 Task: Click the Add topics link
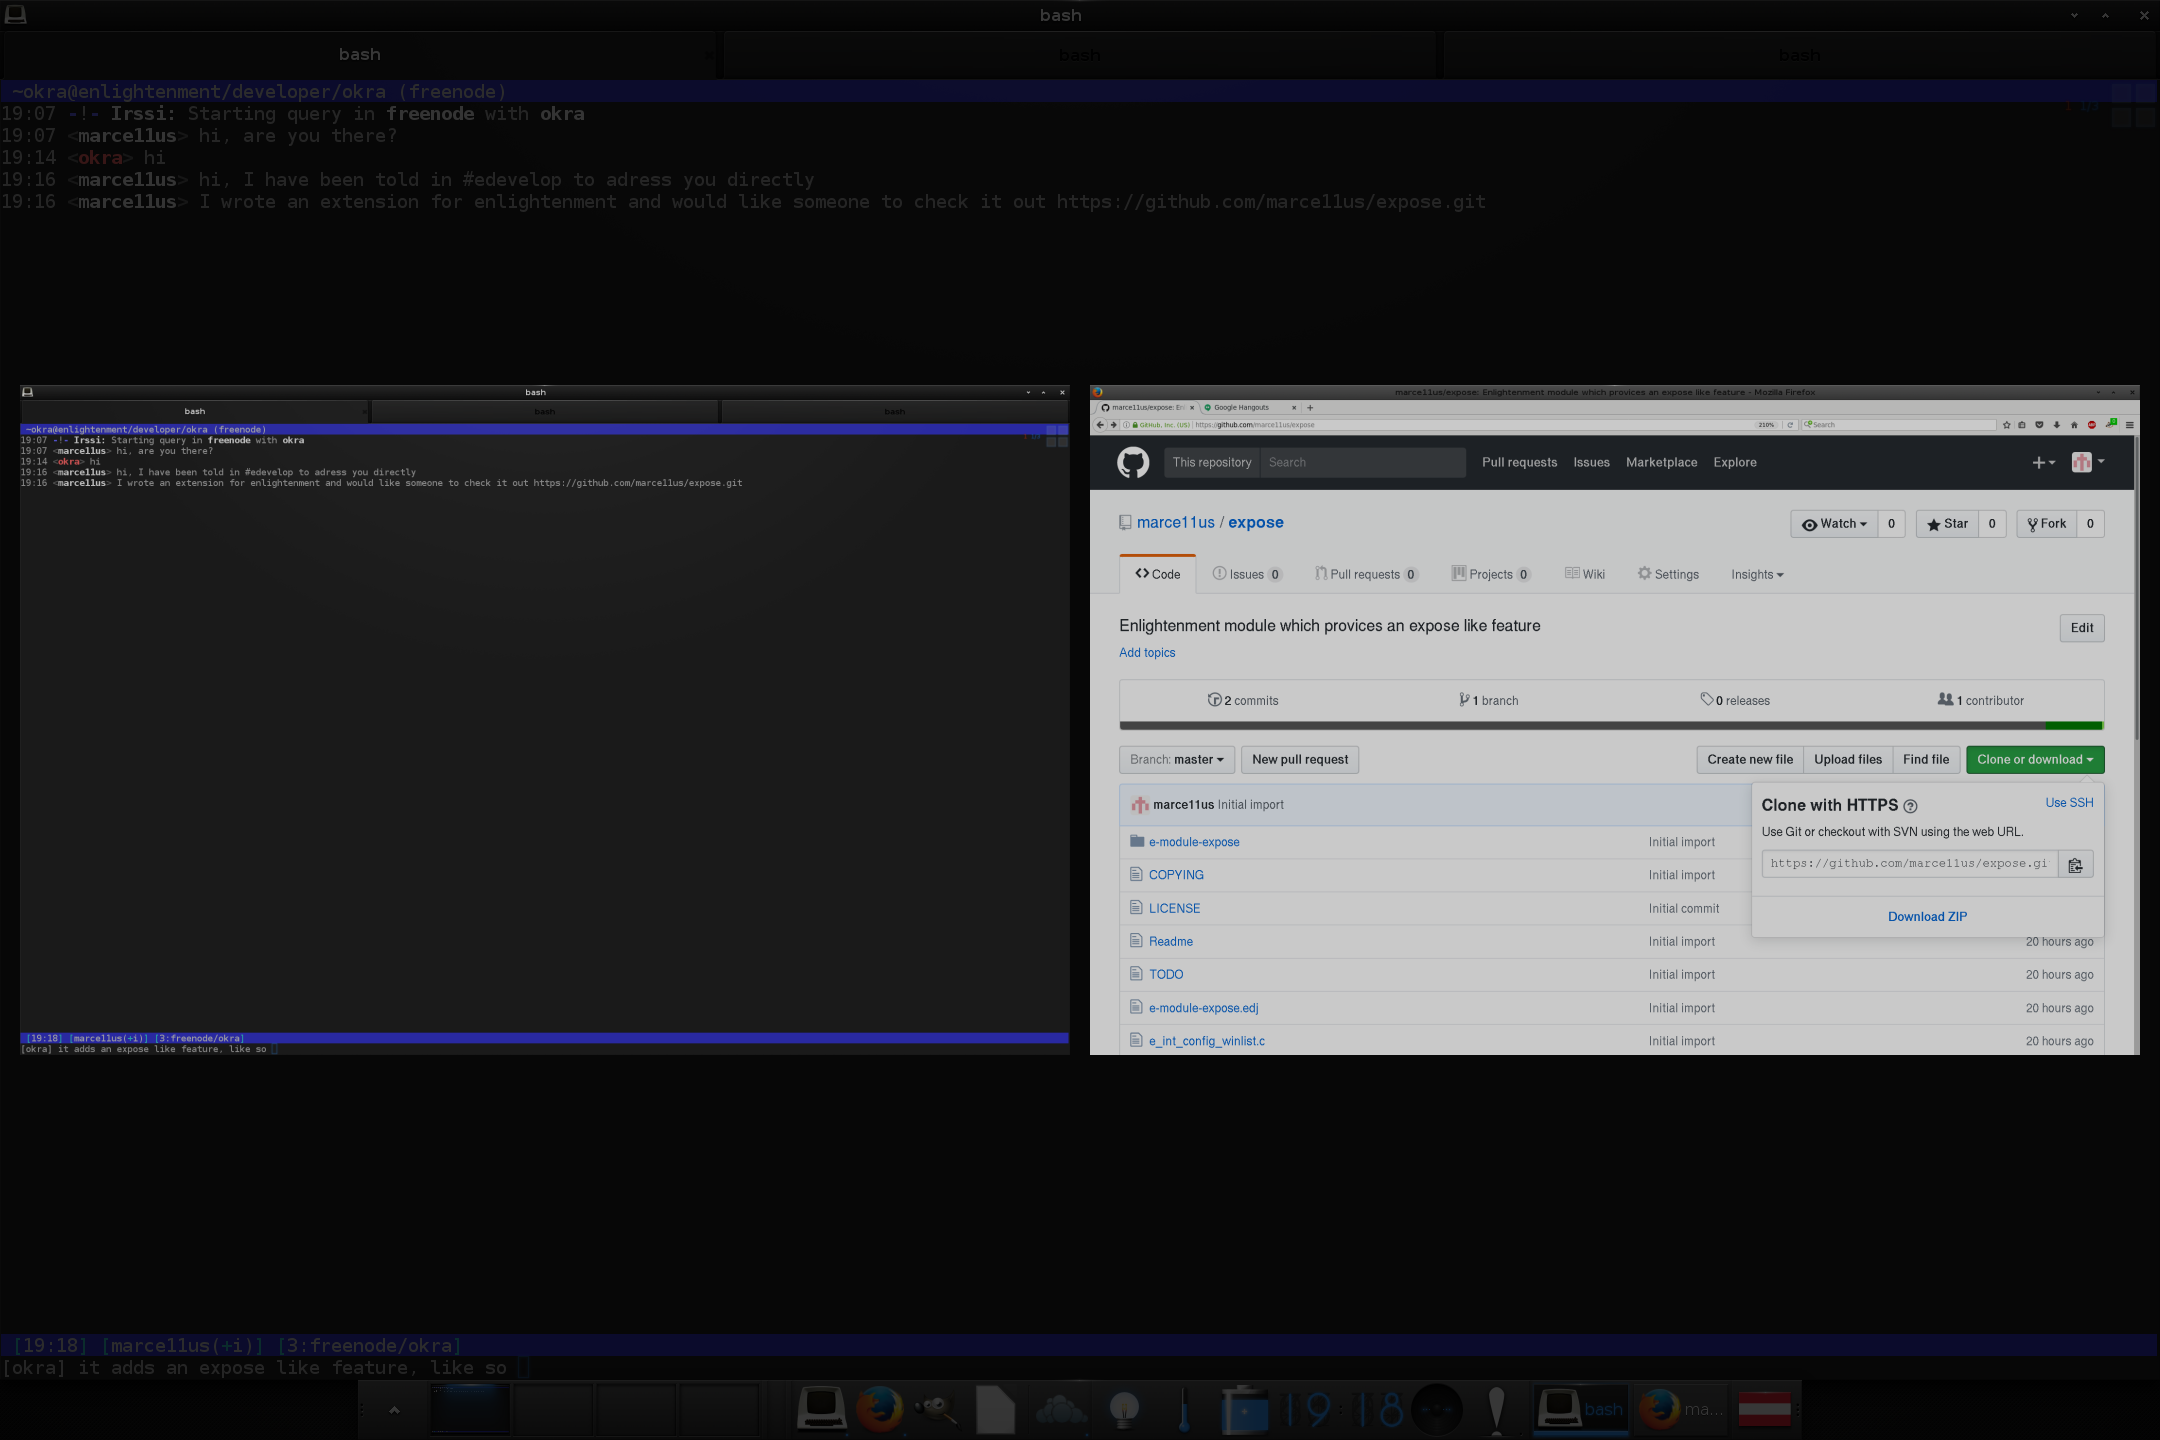click(x=1147, y=653)
